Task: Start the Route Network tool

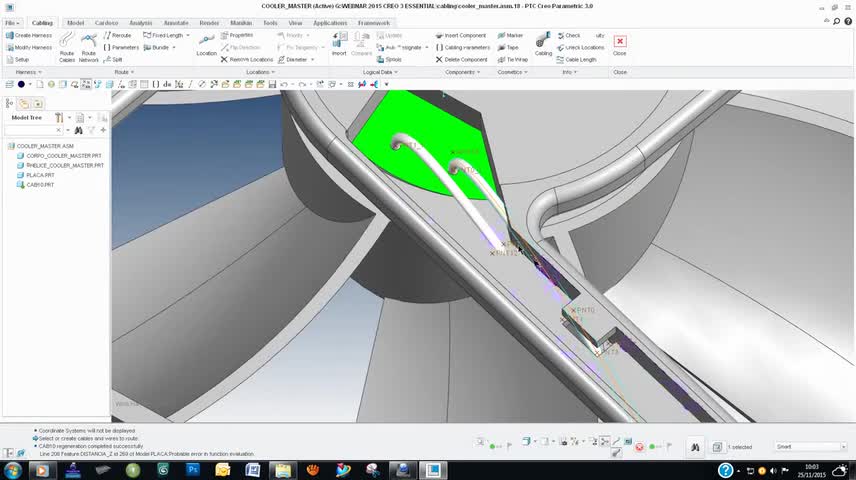Action: [x=88, y=47]
